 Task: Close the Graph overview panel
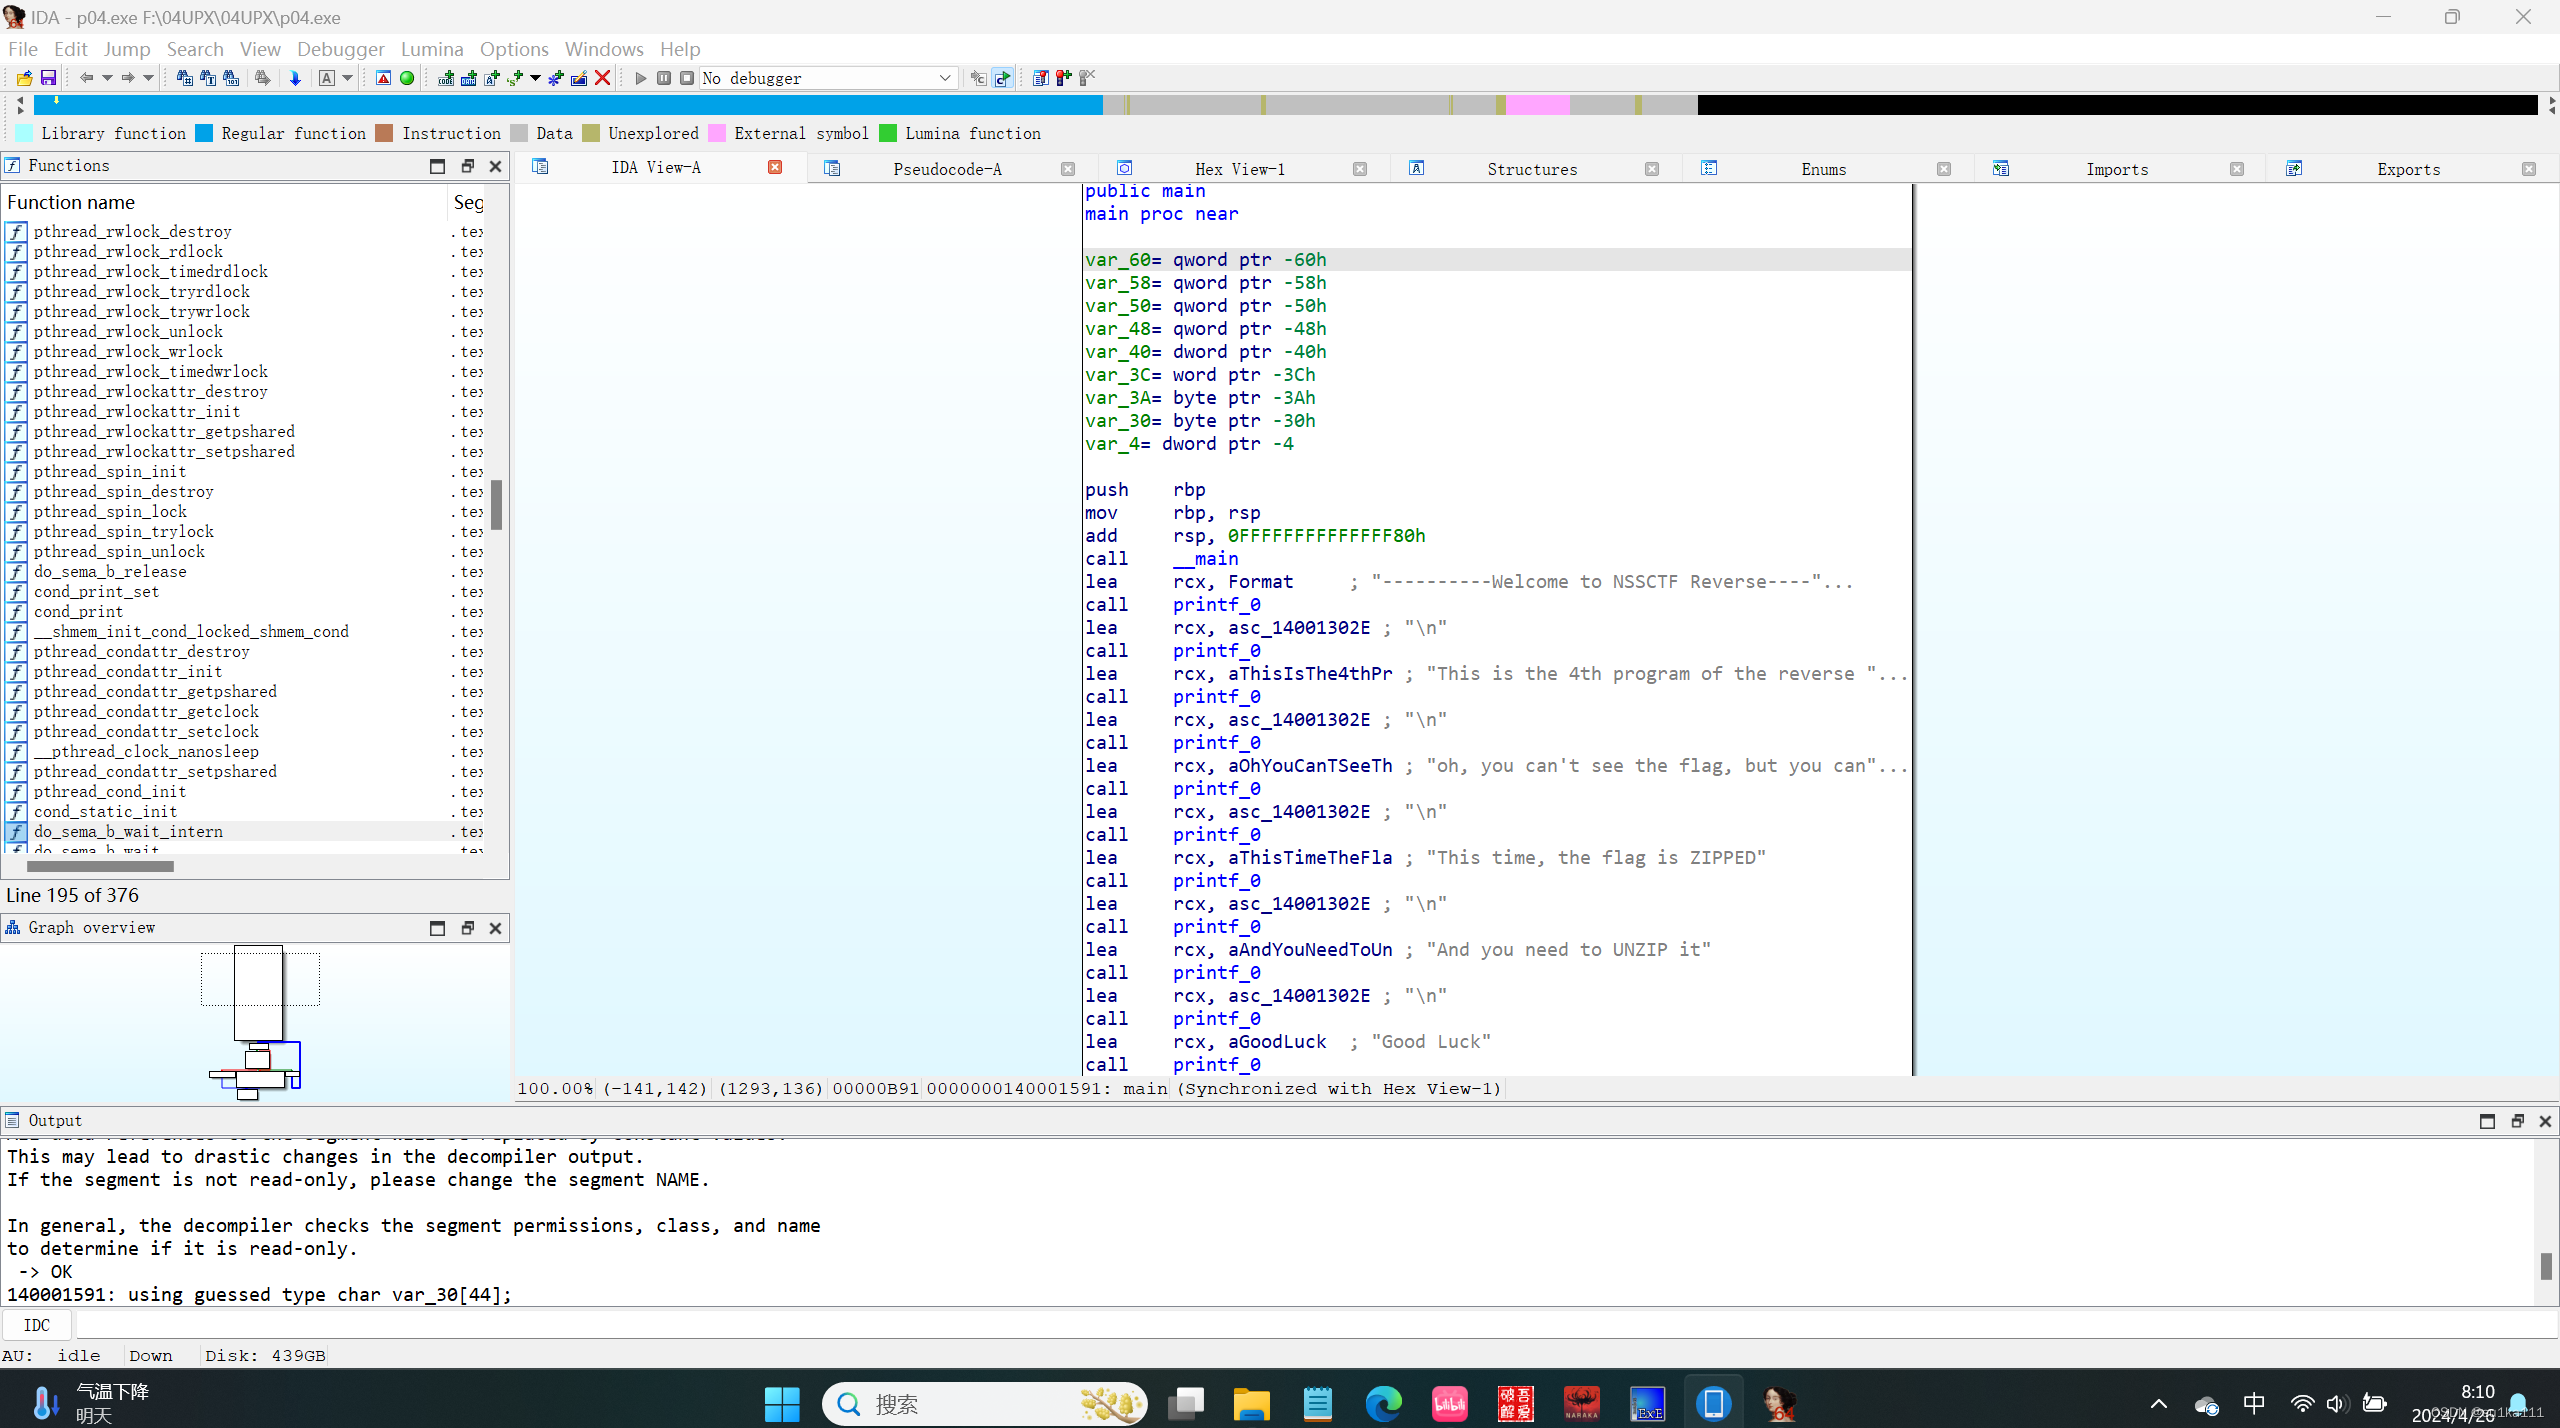[495, 928]
